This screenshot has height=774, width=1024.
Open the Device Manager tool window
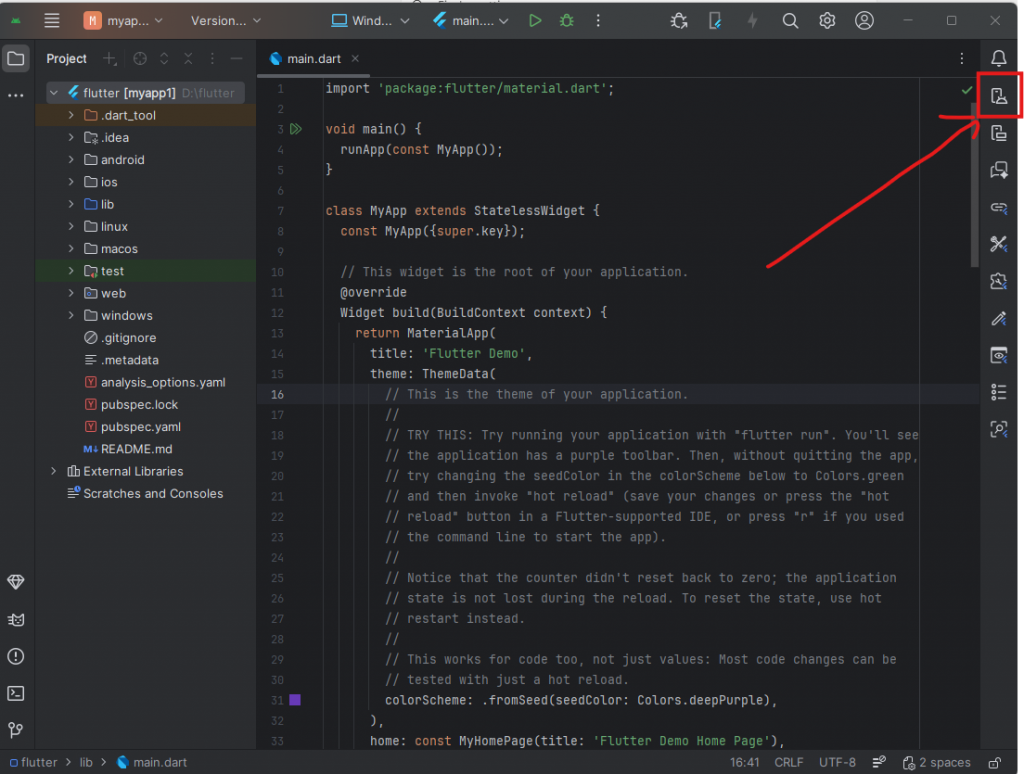pos(998,96)
